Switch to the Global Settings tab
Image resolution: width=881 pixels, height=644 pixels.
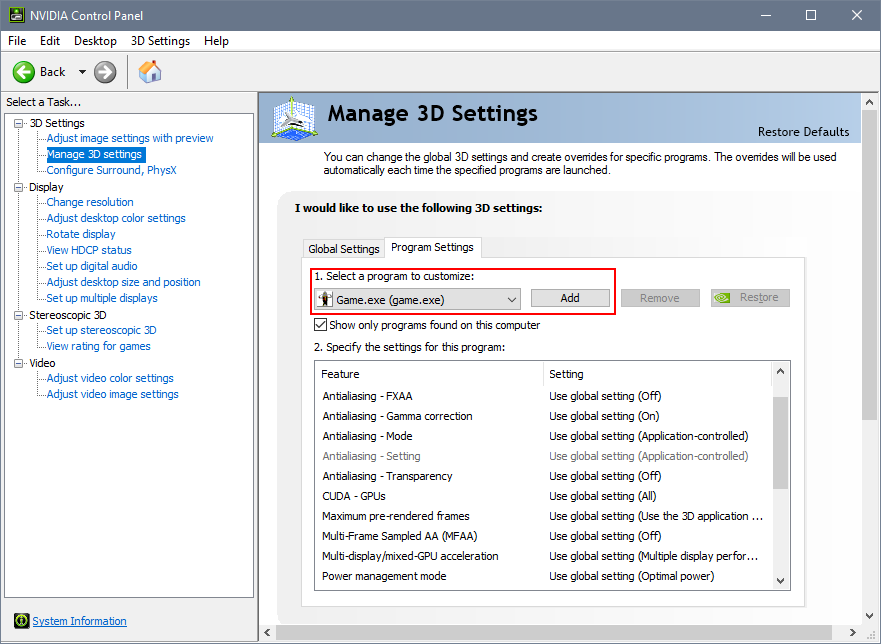coord(343,249)
